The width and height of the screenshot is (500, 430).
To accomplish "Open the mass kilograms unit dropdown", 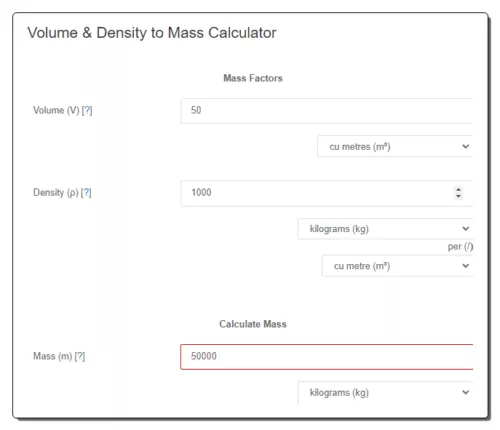I will tap(385, 392).
